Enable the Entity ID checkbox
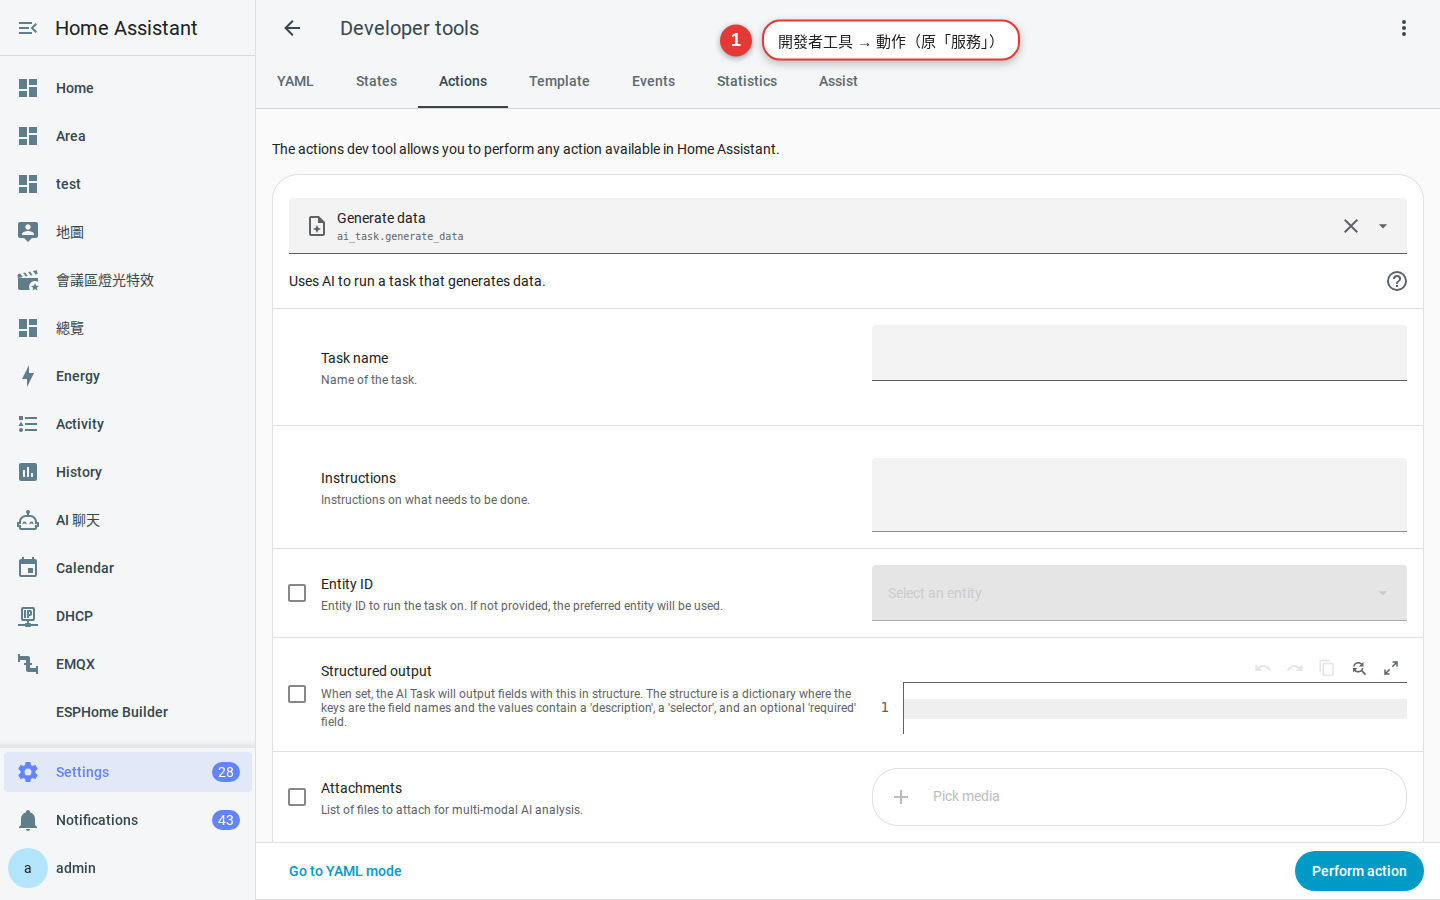This screenshot has width=1440, height=900. pyautogui.click(x=297, y=593)
